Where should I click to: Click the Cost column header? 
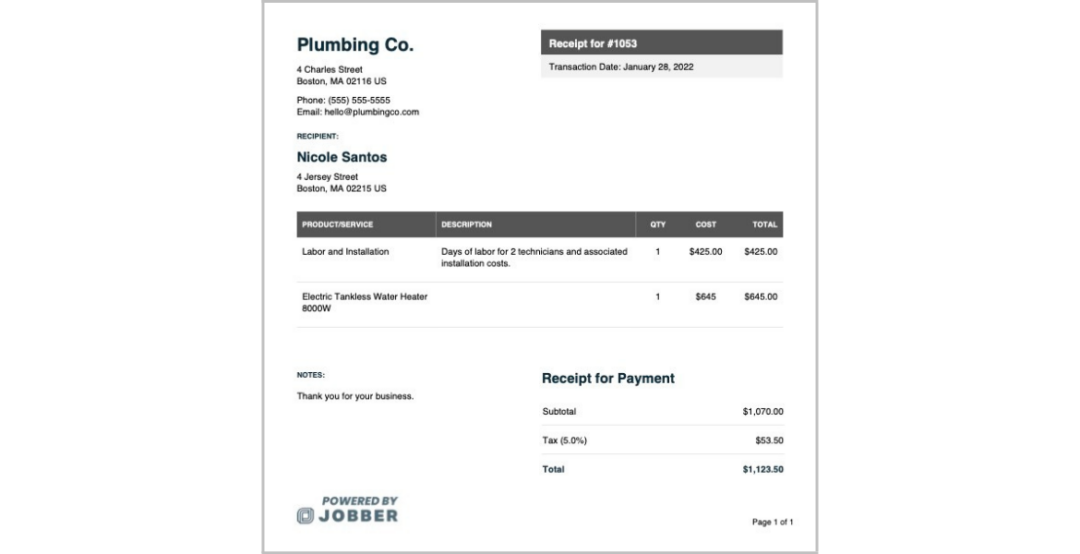point(705,225)
